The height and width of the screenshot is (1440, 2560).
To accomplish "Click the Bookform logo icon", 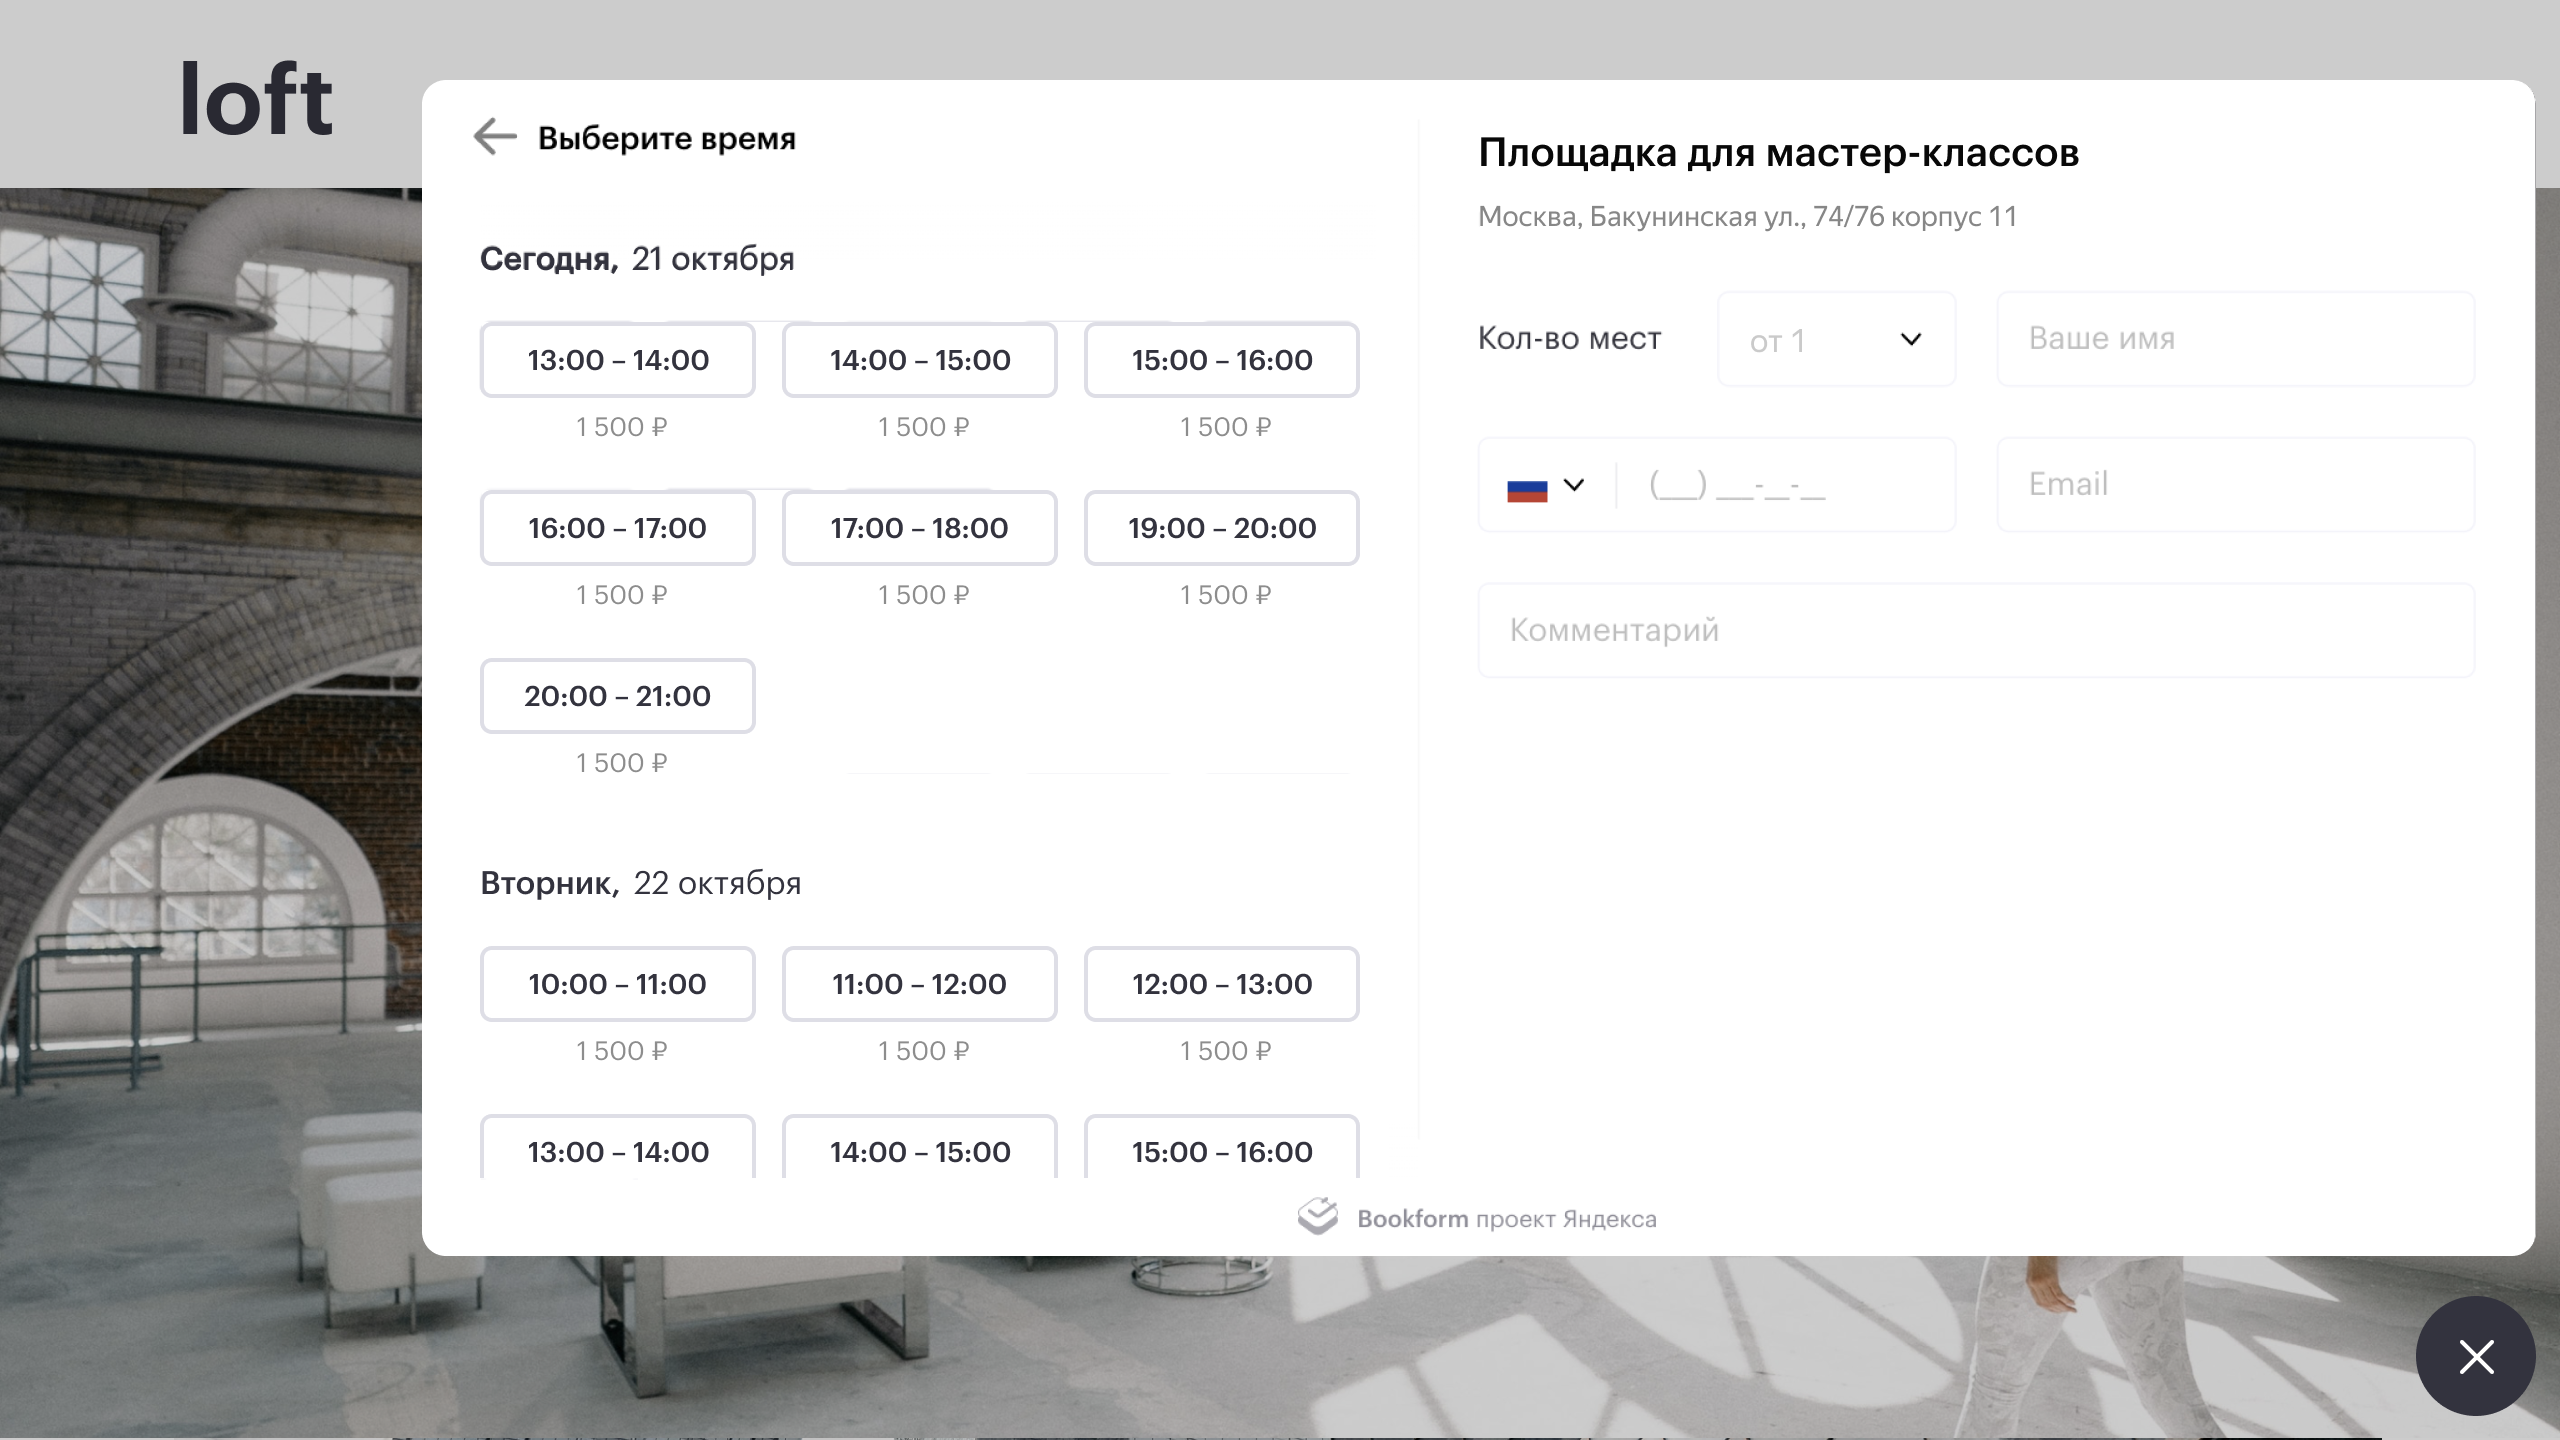I will (1318, 1216).
